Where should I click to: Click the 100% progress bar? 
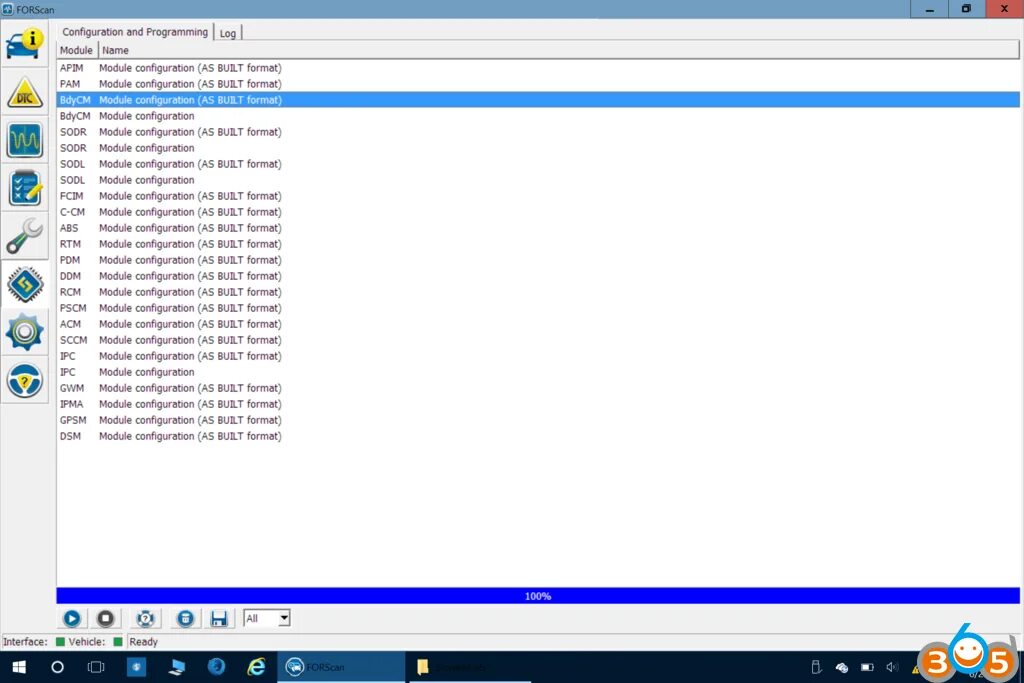tap(538, 596)
